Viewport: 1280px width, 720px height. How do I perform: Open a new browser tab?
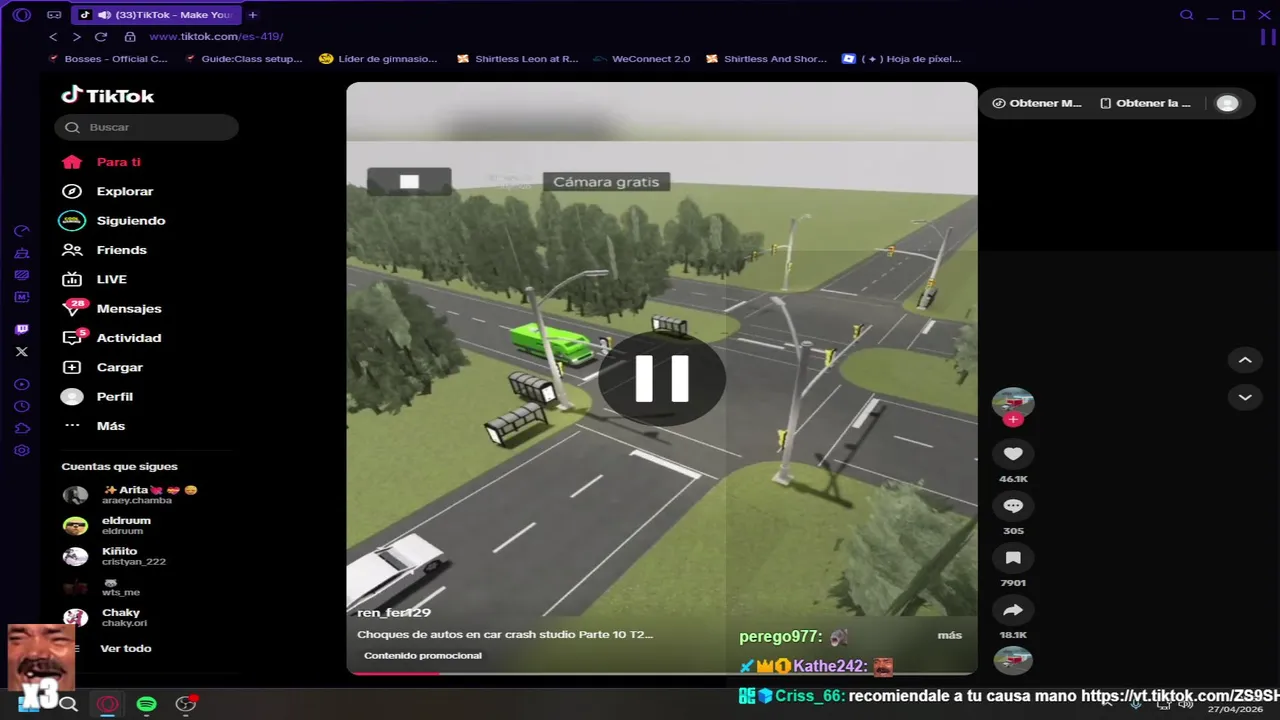253,15
